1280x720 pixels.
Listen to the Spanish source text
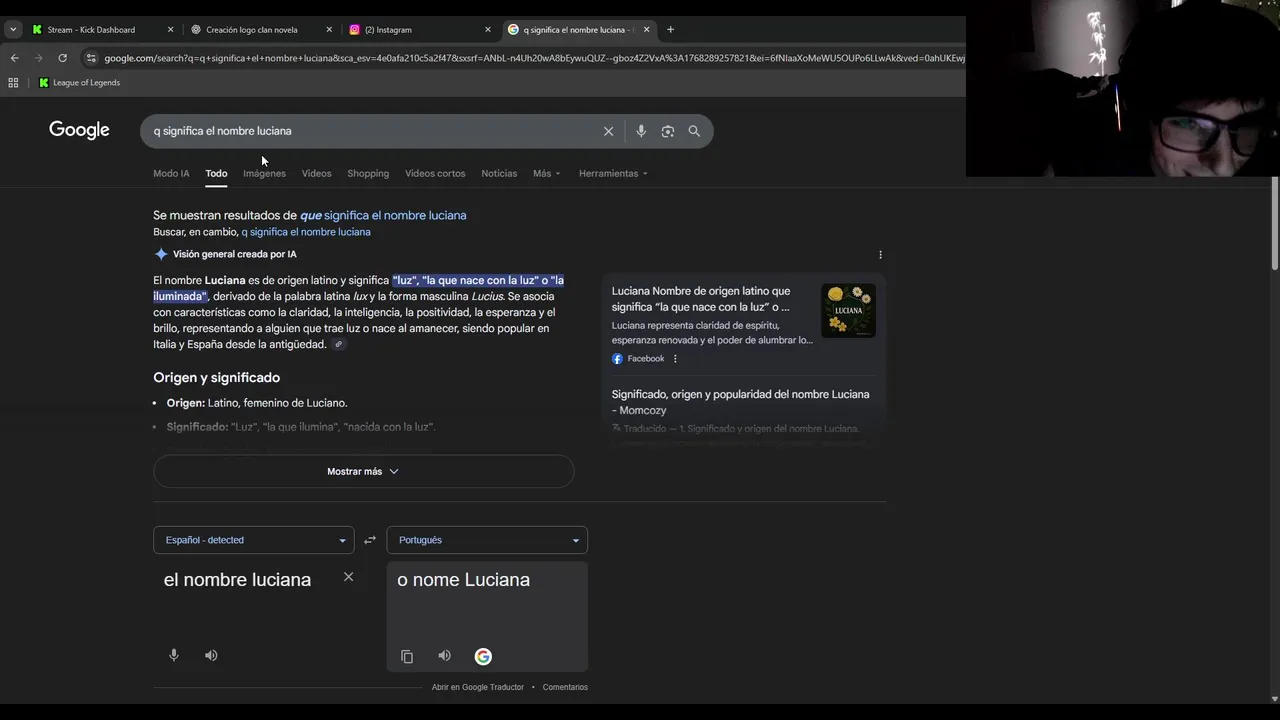click(x=211, y=655)
